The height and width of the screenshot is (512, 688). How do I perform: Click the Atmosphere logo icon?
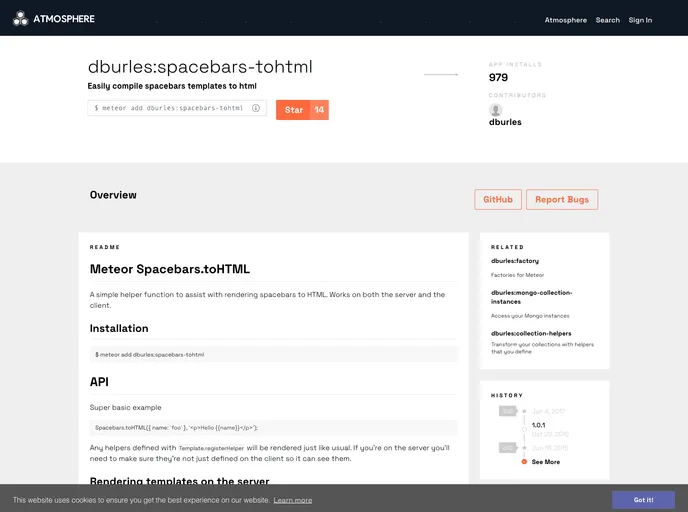[20, 18]
